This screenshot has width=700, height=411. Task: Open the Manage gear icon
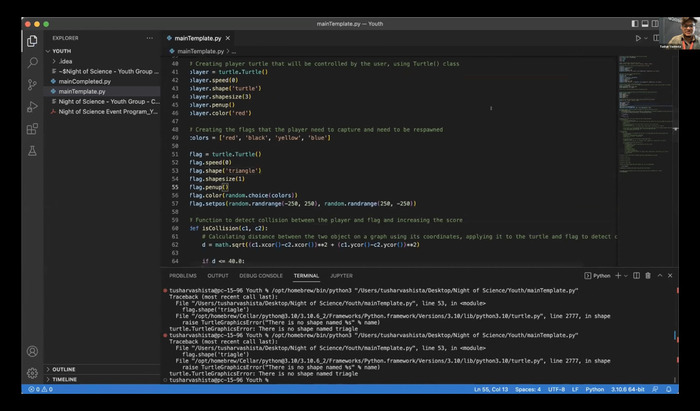click(32, 372)
